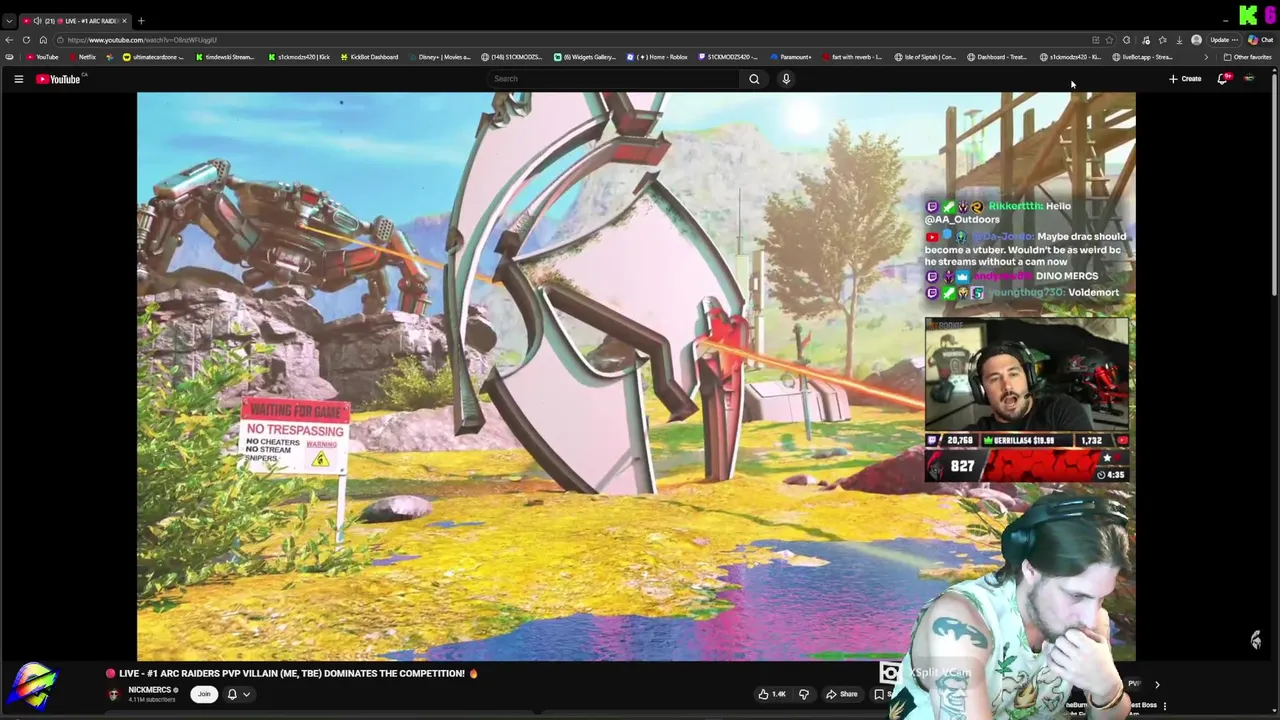Click the next chevron on recommendation chips
The height and width of the screenshot is (720, 1280).
pos(1157,685)
